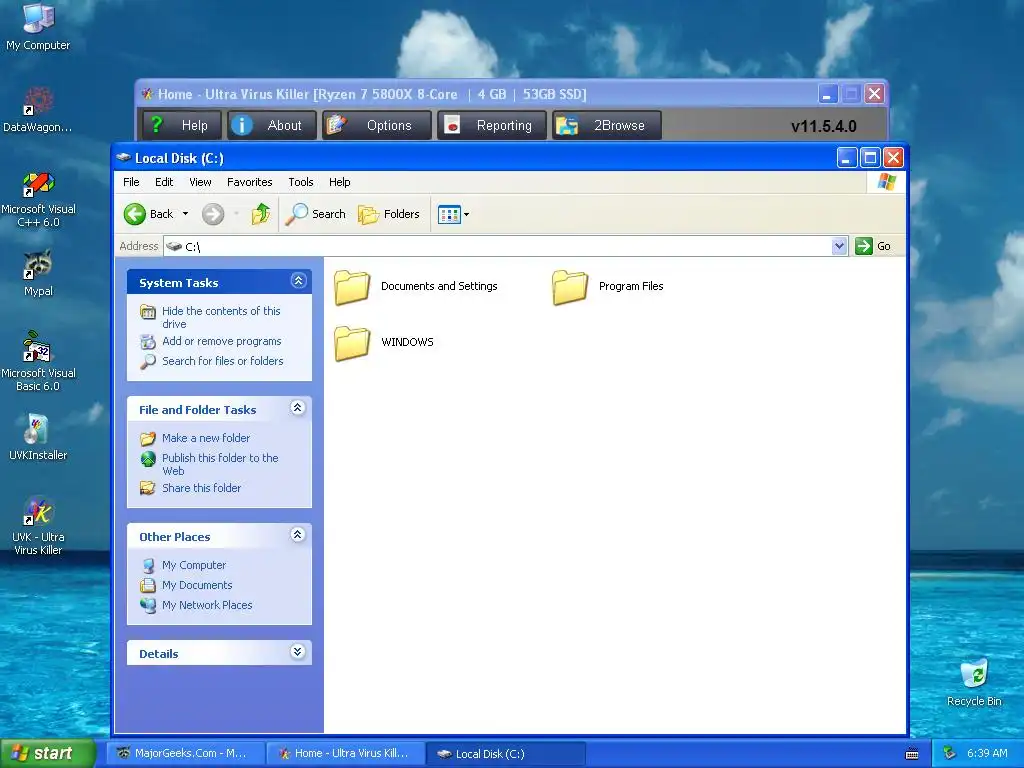Viewport: 1024px width, 768px height.
Task: Click the tray icon beside the clock
Action: (950, 754)
